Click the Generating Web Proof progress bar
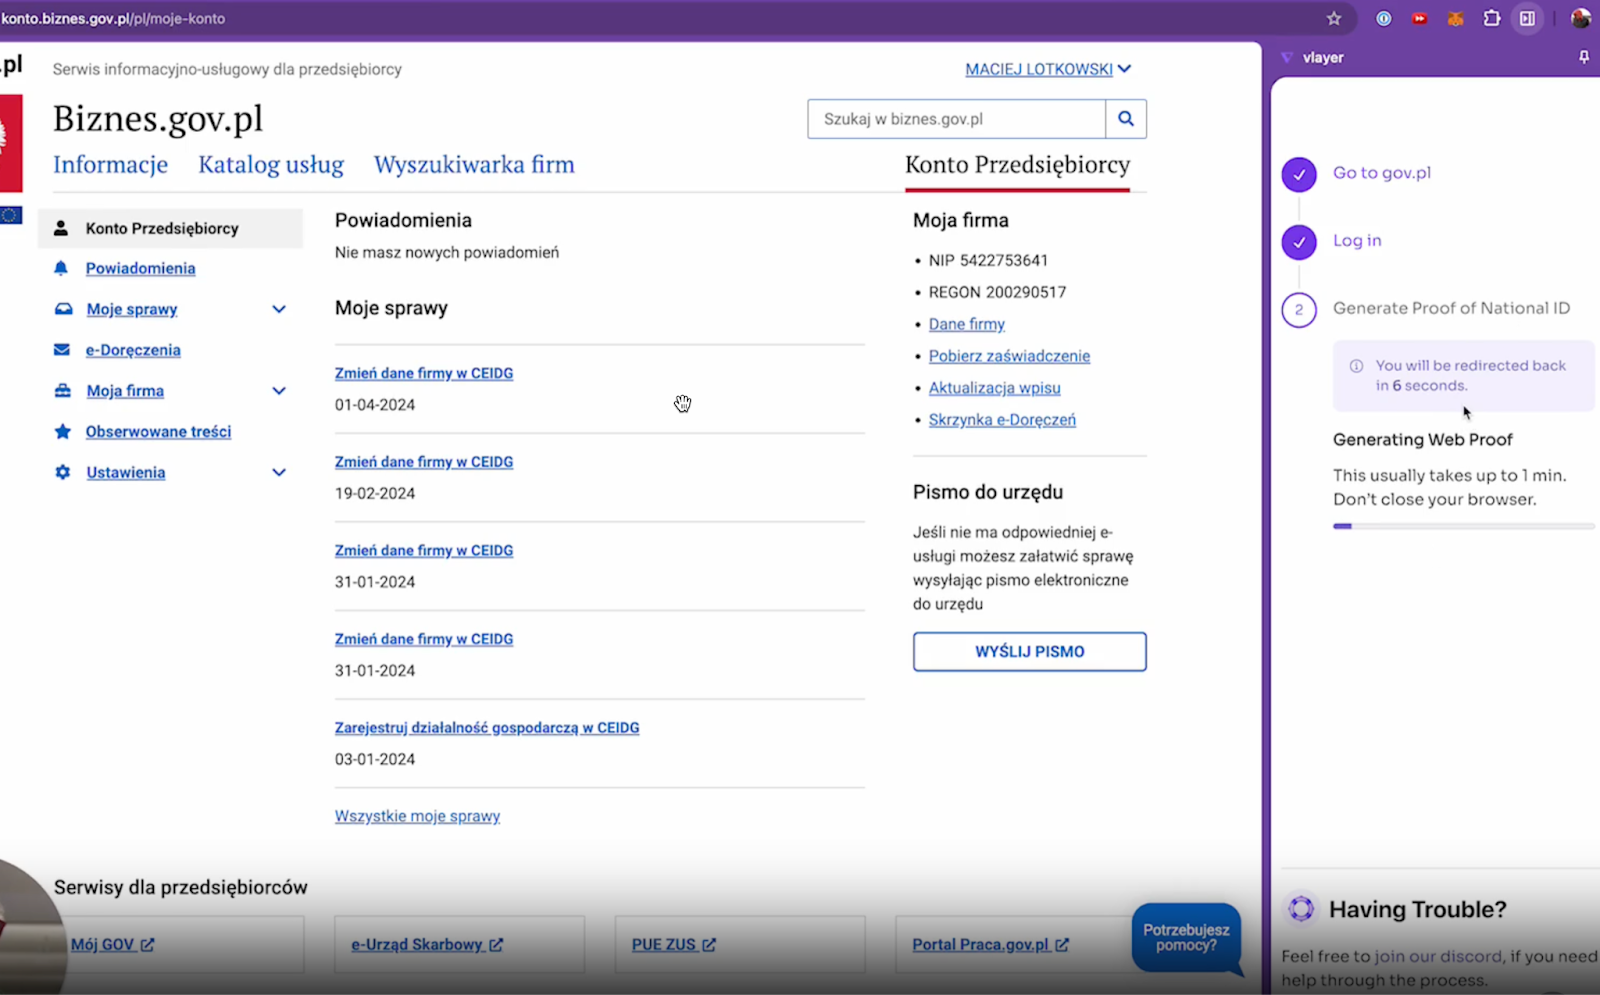 pos(1463,526)
